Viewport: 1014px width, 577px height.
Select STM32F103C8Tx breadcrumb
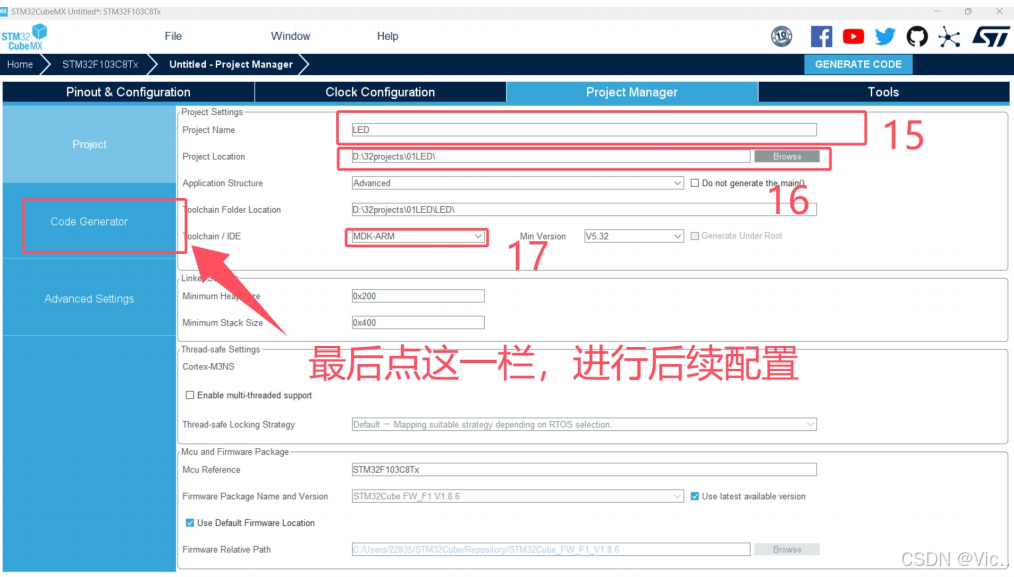point(100,64)
